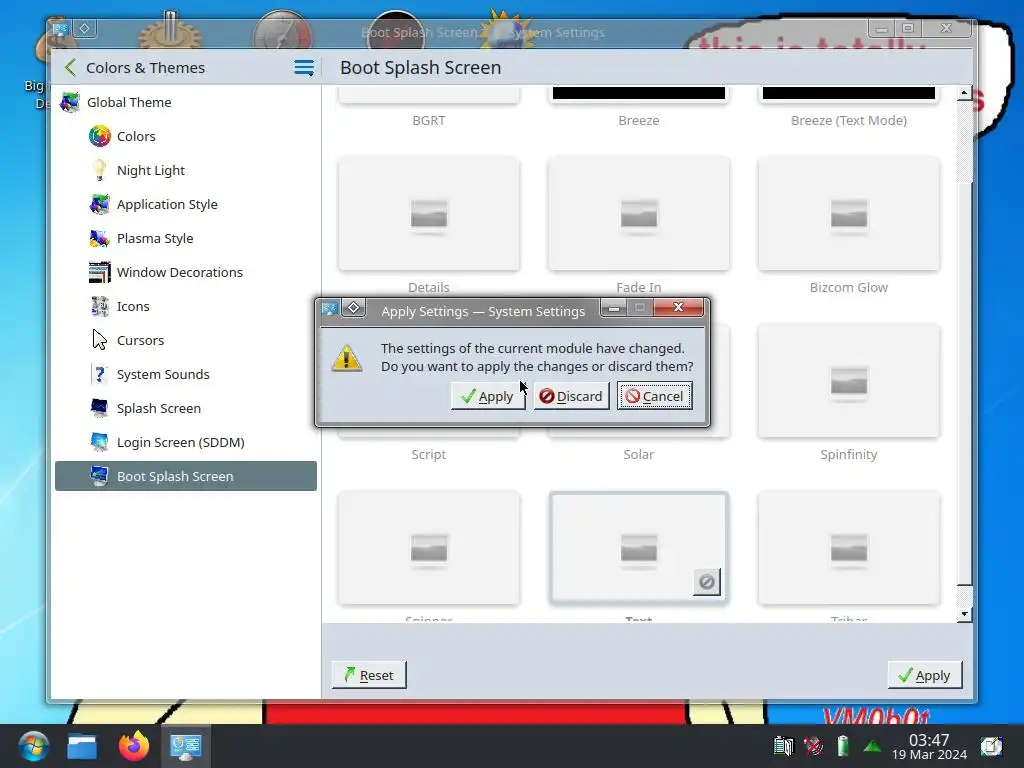The height and width of the screenshot is (768, 1024).
Task: Click the Script theme label
Action: [428, 455]
